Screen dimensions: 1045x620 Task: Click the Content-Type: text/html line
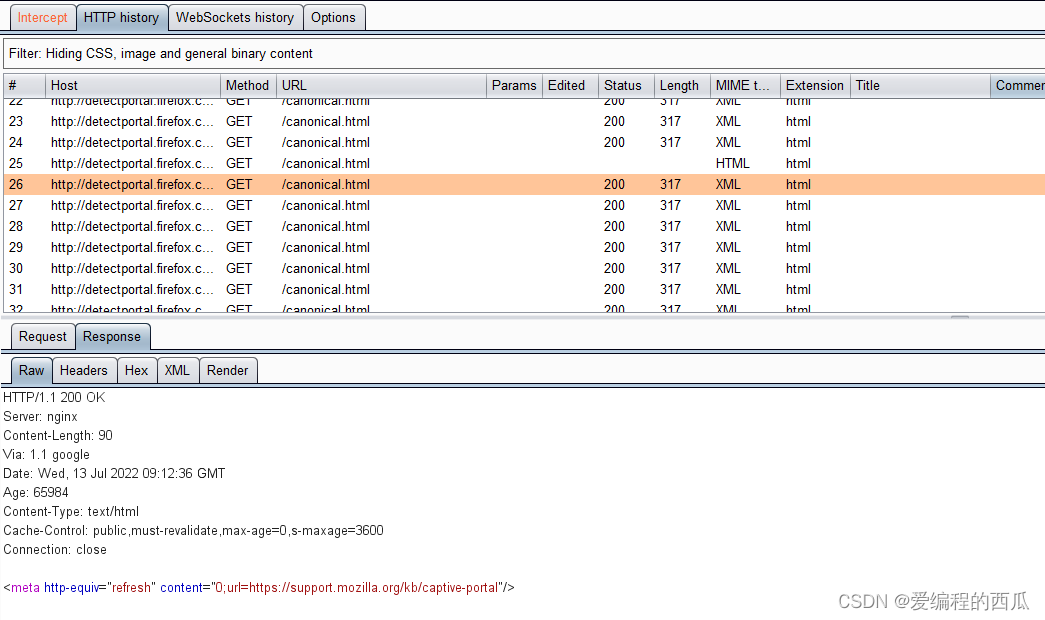[x=71, y=511]
